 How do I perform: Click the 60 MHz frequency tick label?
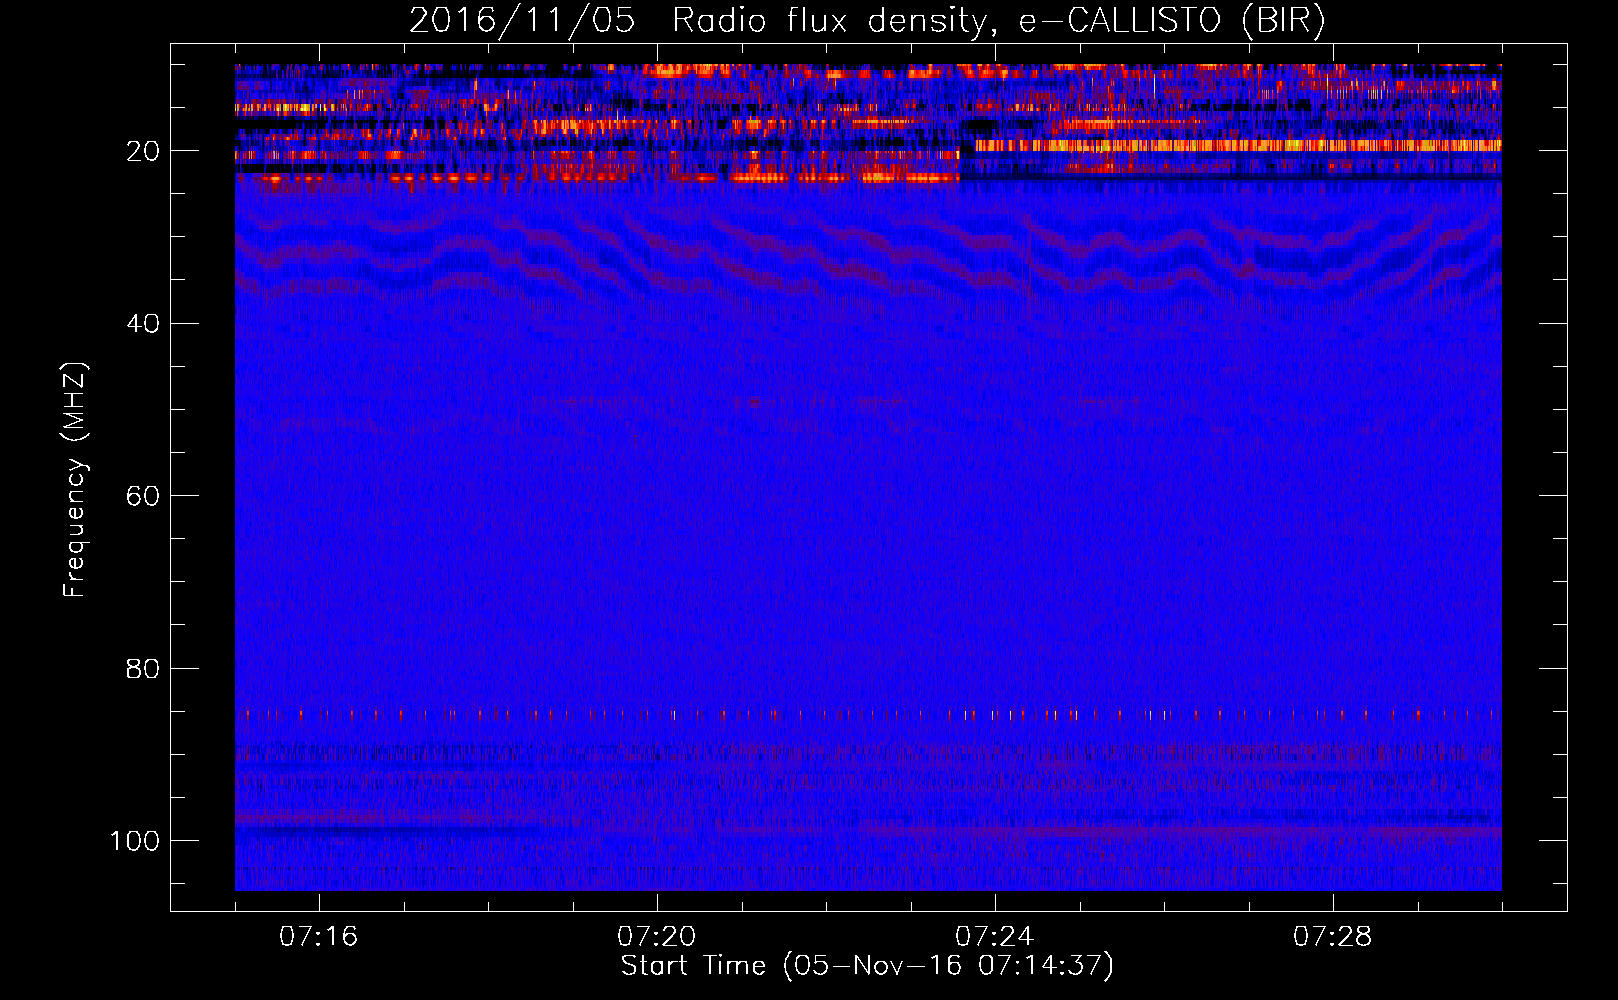pos(143,496)
